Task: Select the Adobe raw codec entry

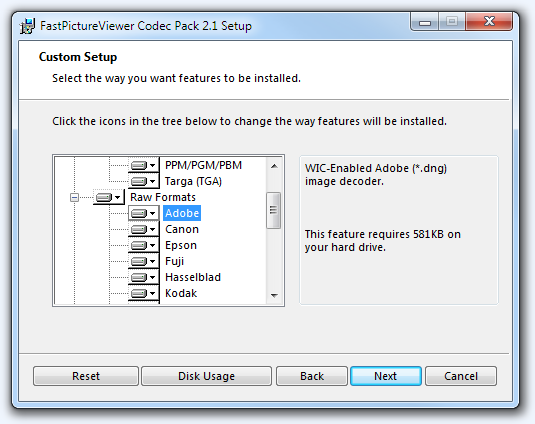Action: (x=182, y=213)
